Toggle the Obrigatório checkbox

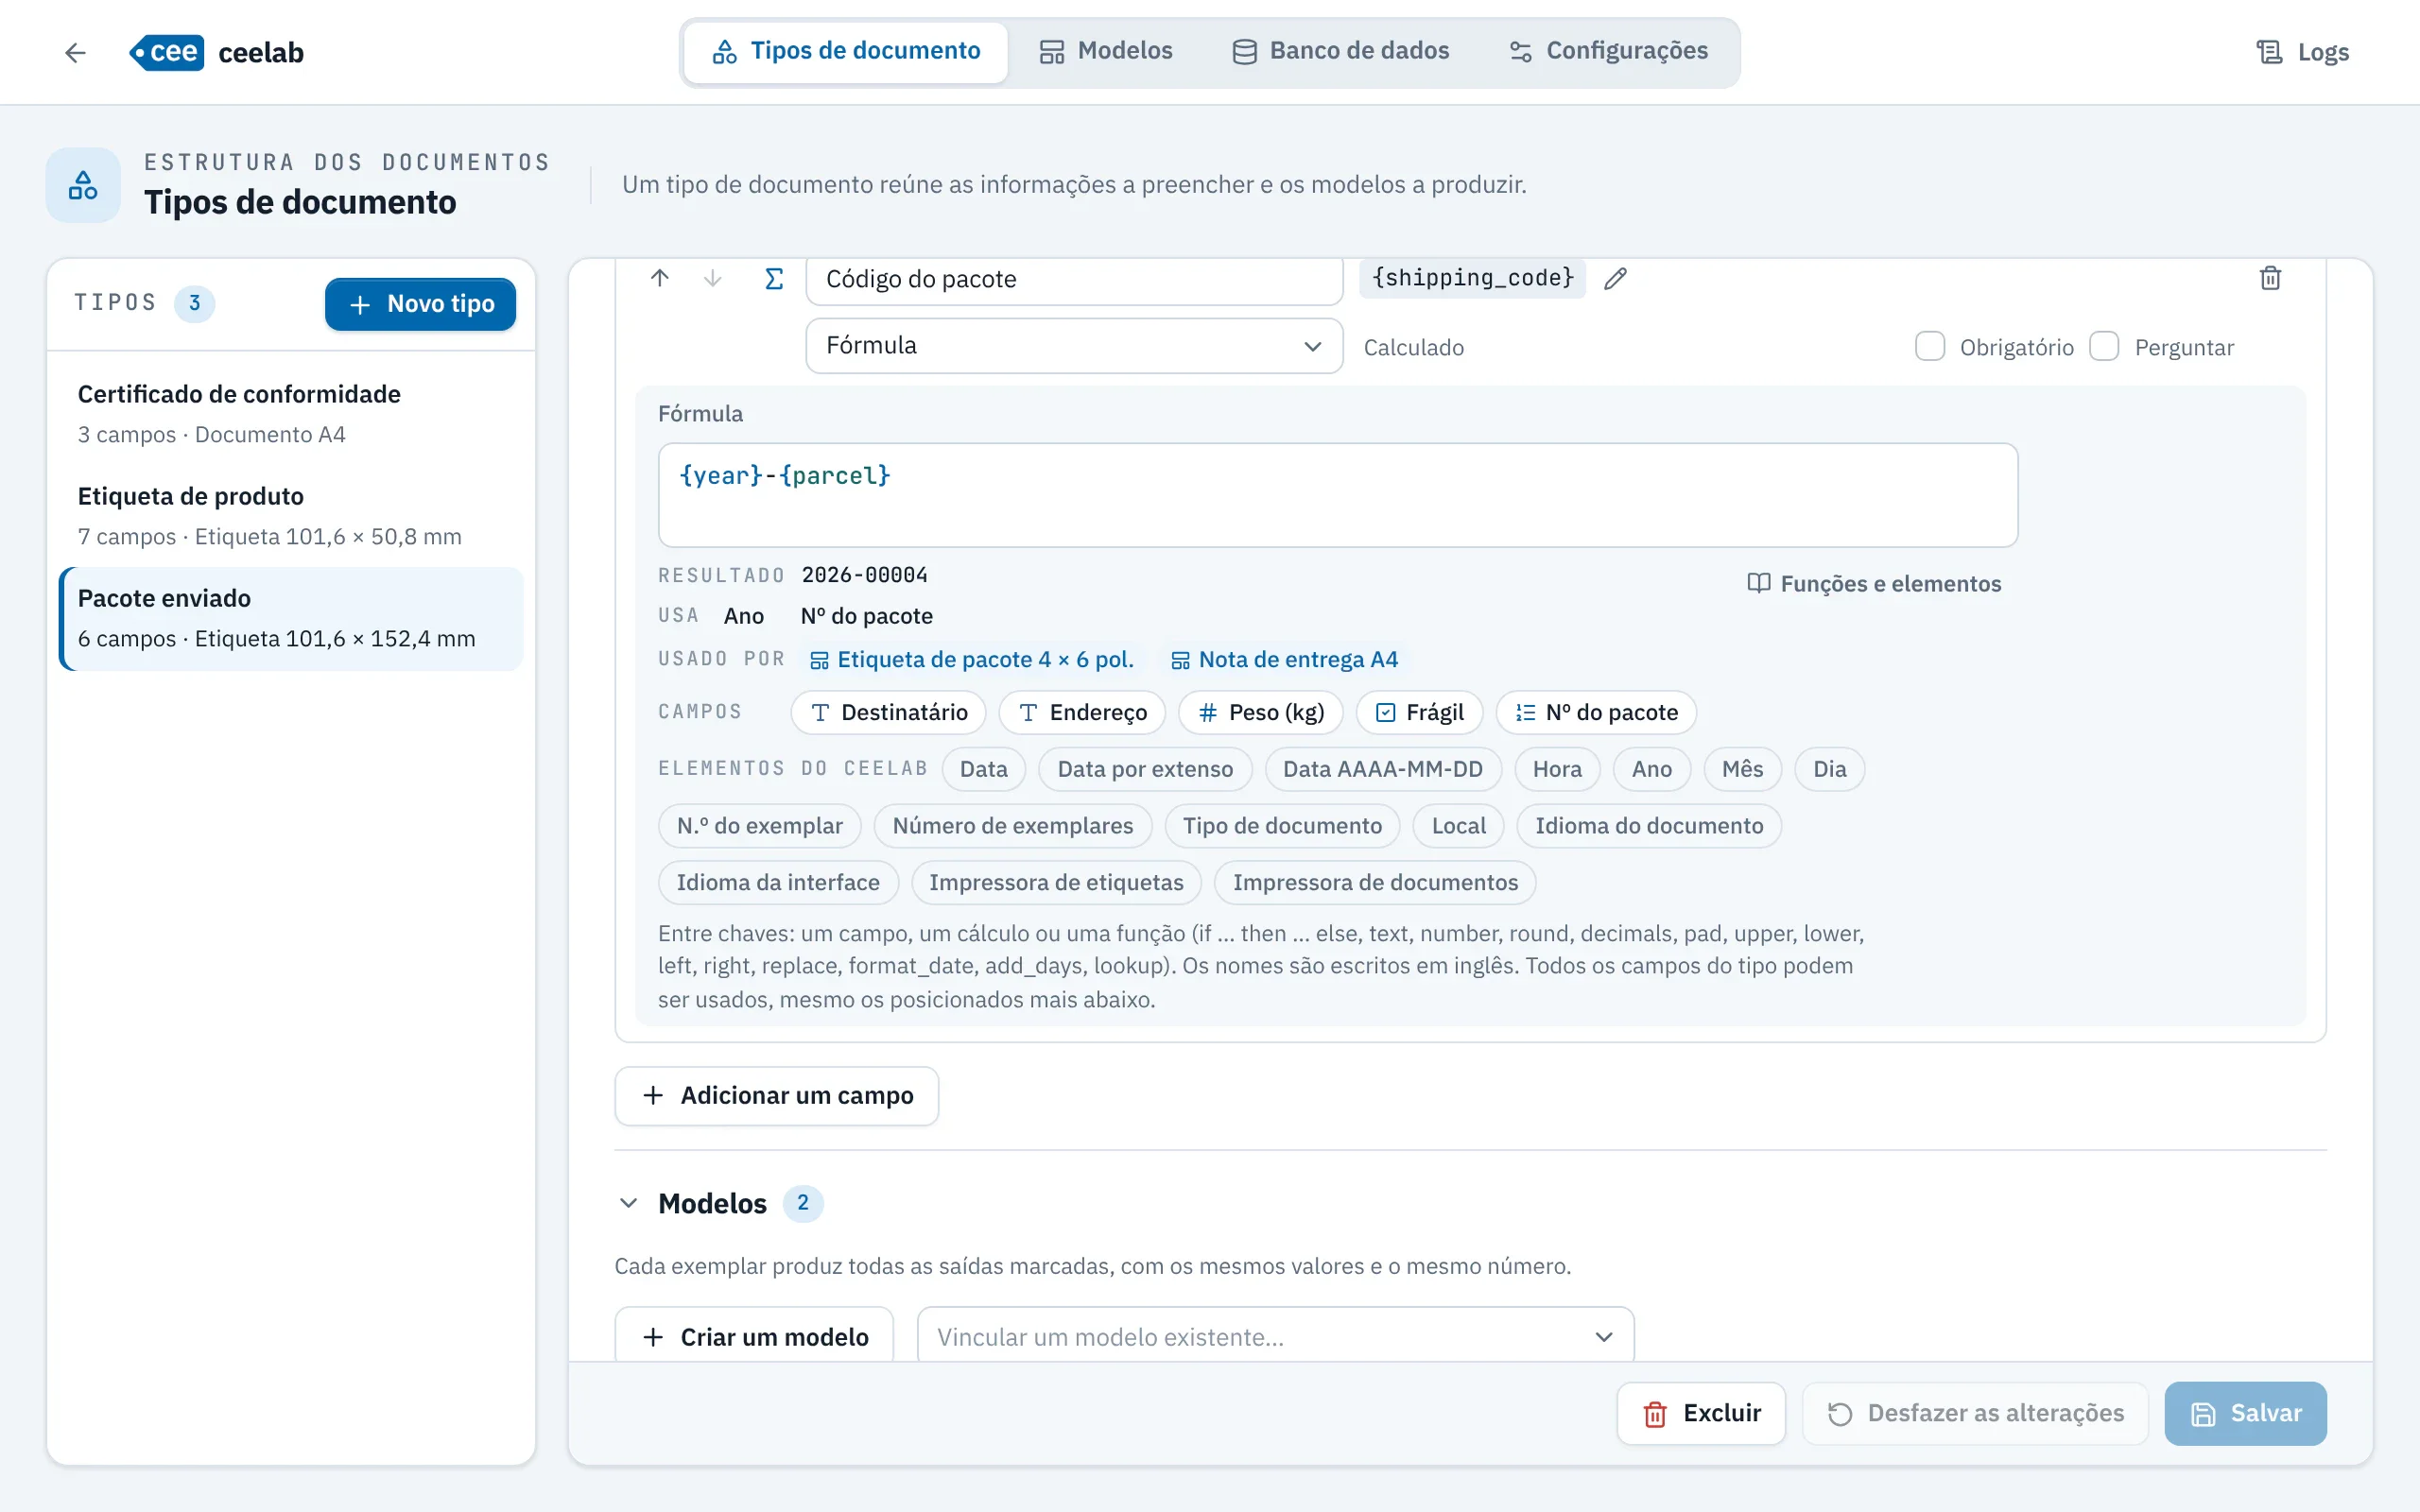[1930, 347]
